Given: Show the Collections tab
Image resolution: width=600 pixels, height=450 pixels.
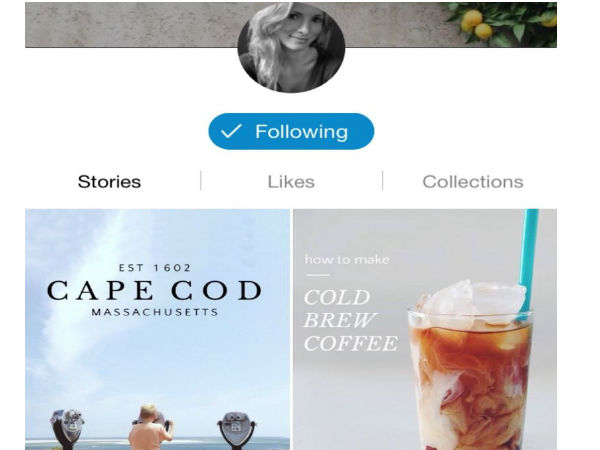Looking at the screenshot, I should pos(472,182).
